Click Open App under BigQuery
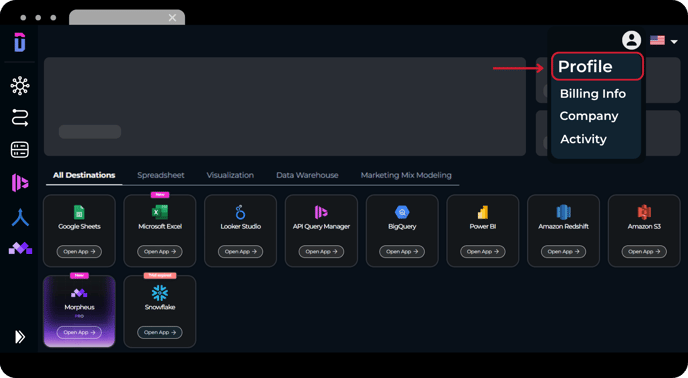 point(402,252)
